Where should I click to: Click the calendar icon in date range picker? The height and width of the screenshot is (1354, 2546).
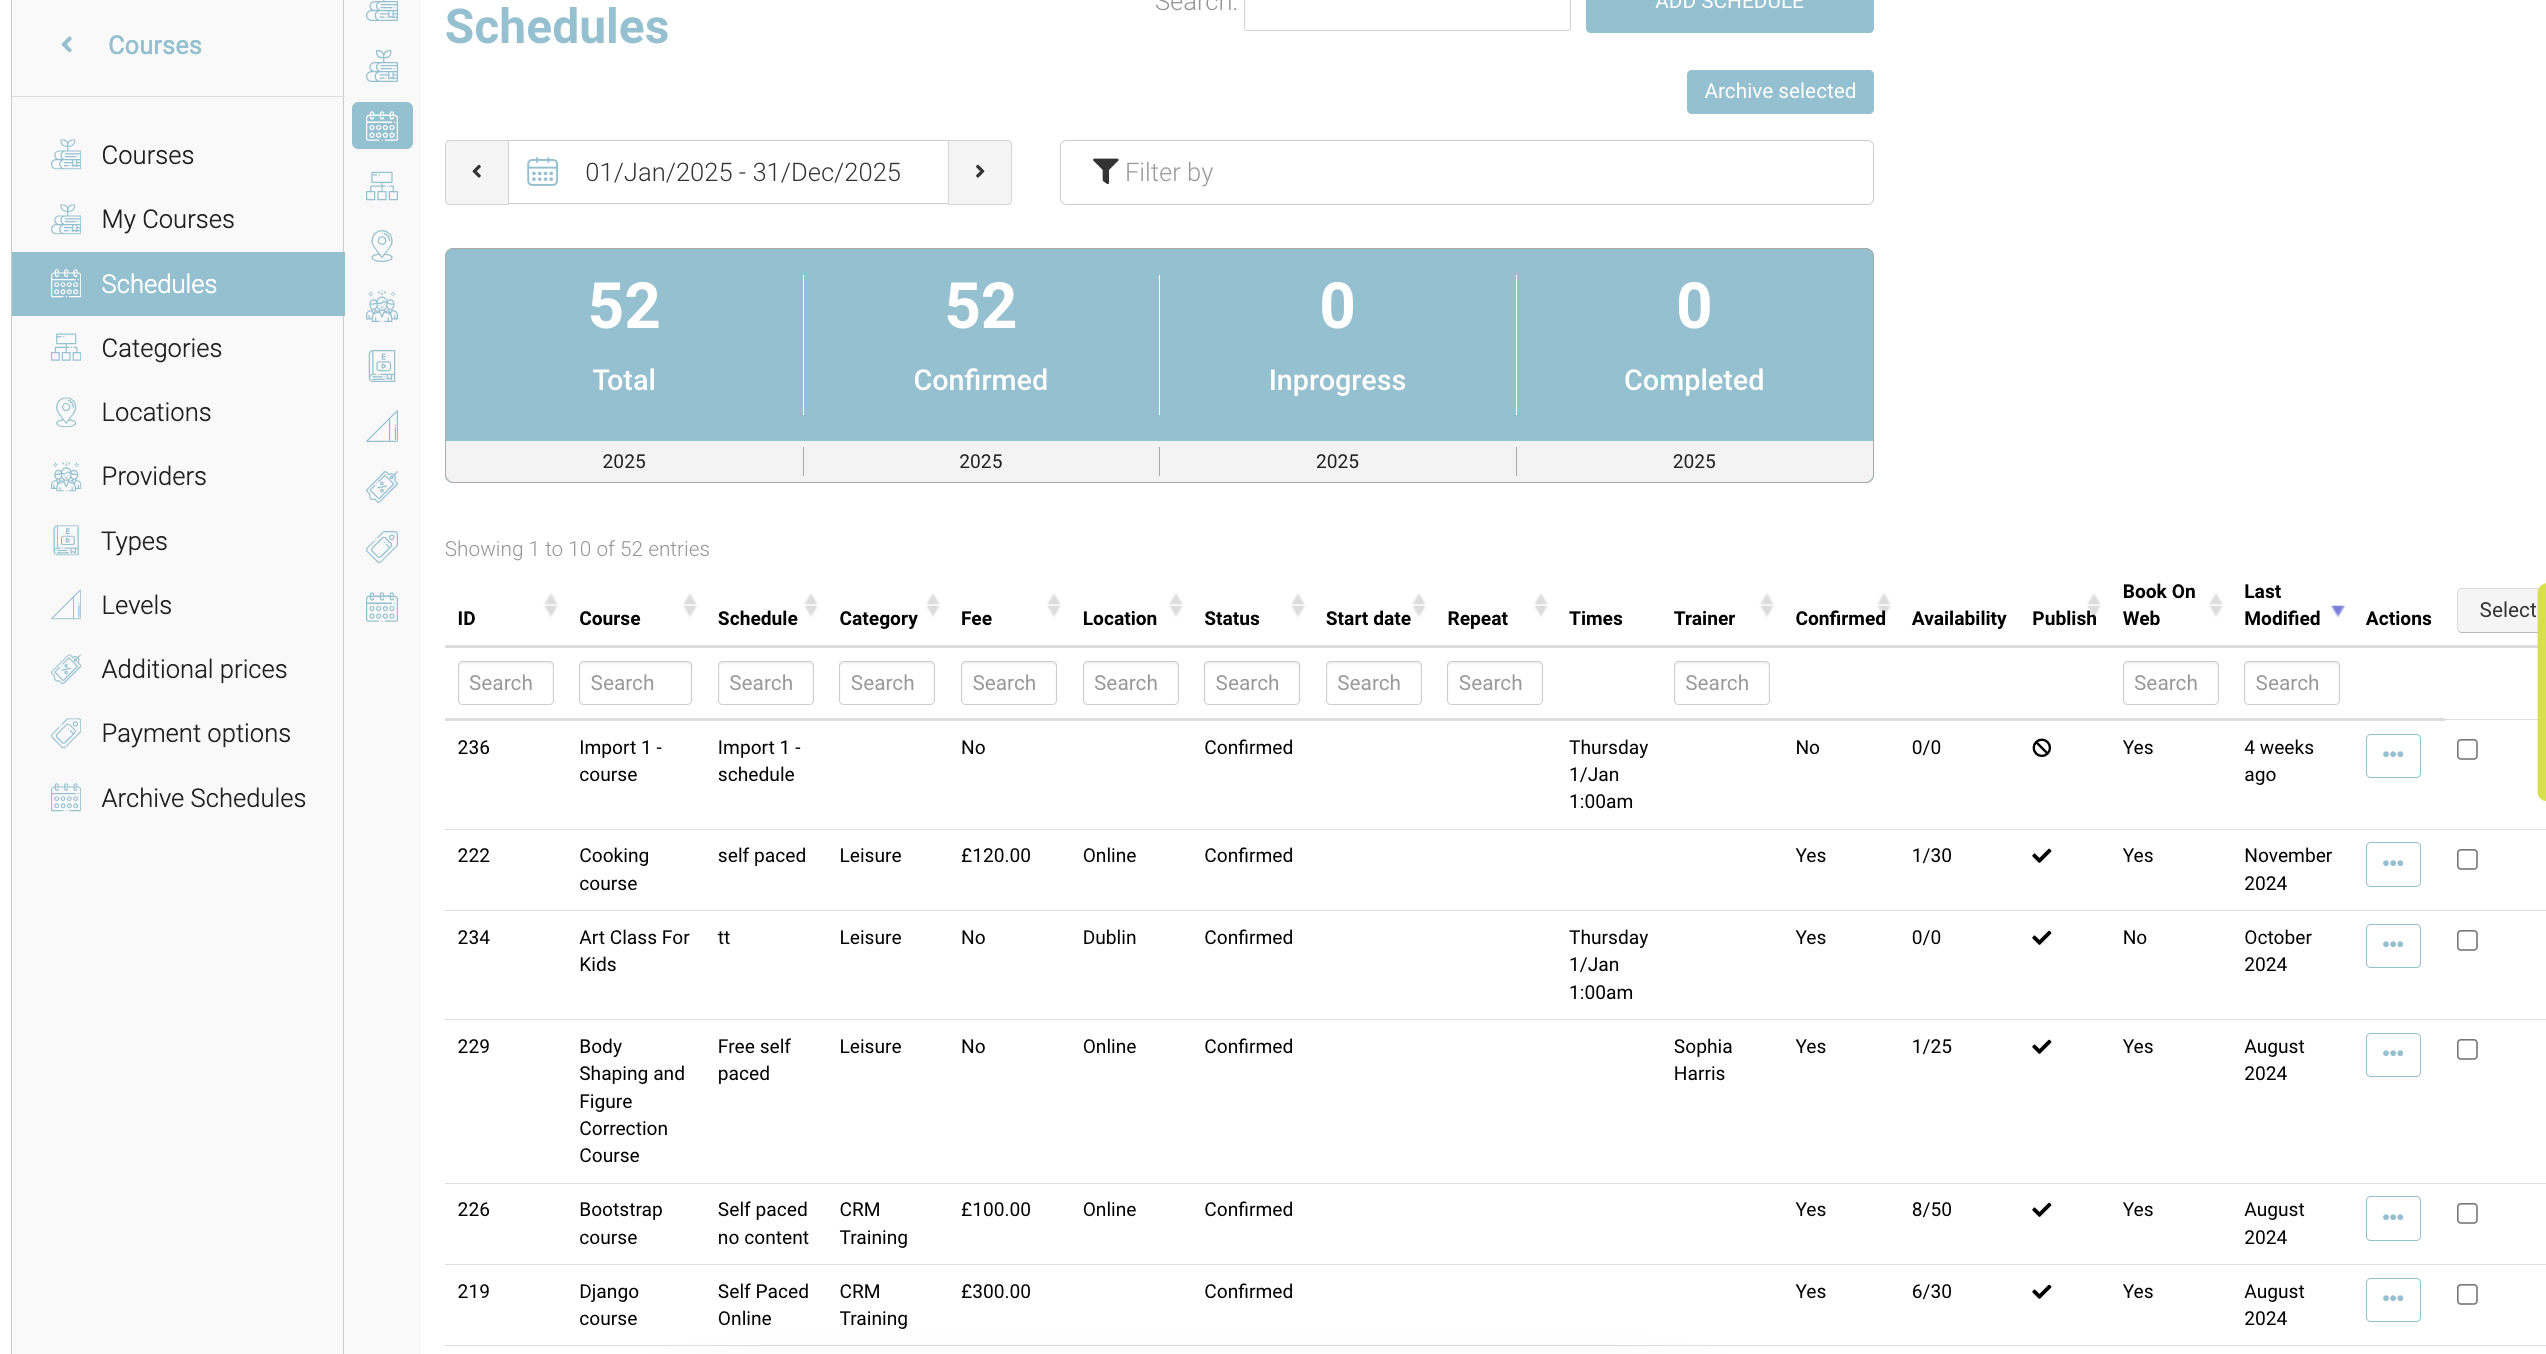coord(542,172)
